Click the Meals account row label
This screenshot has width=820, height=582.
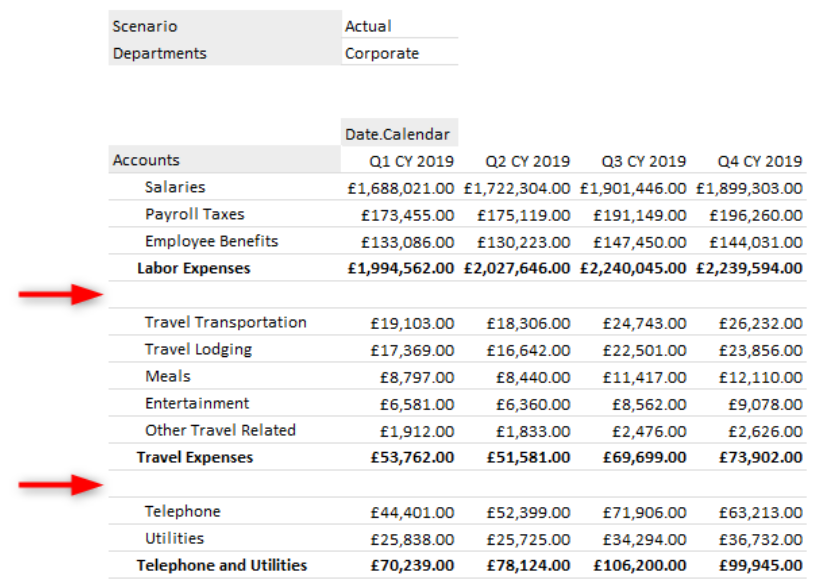pos(168,376)
